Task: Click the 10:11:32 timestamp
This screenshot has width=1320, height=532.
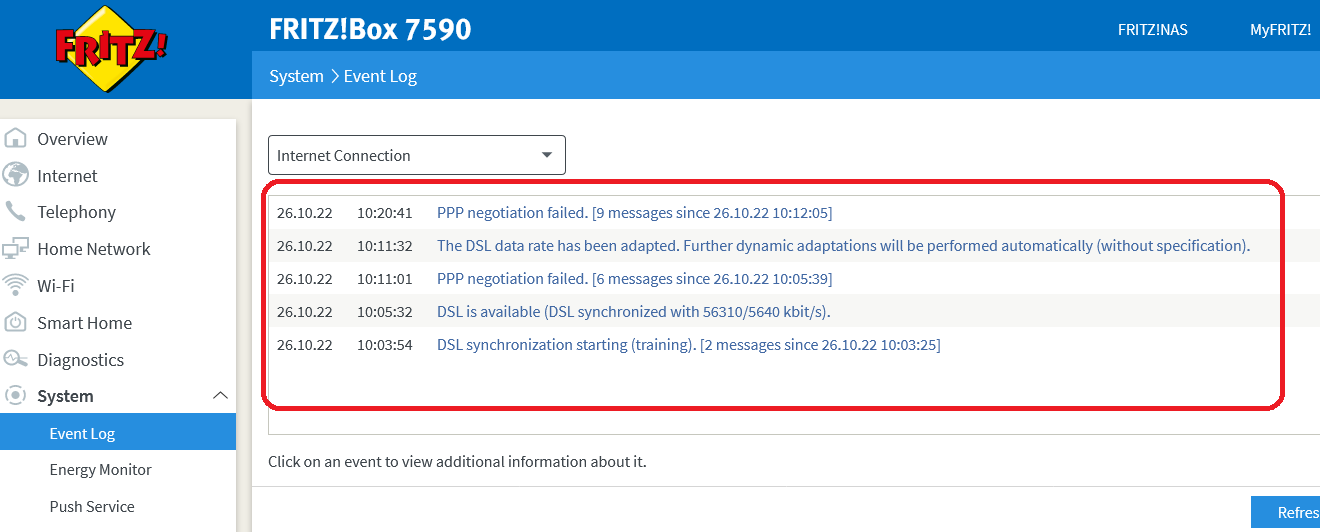Action: click(385, 246)
